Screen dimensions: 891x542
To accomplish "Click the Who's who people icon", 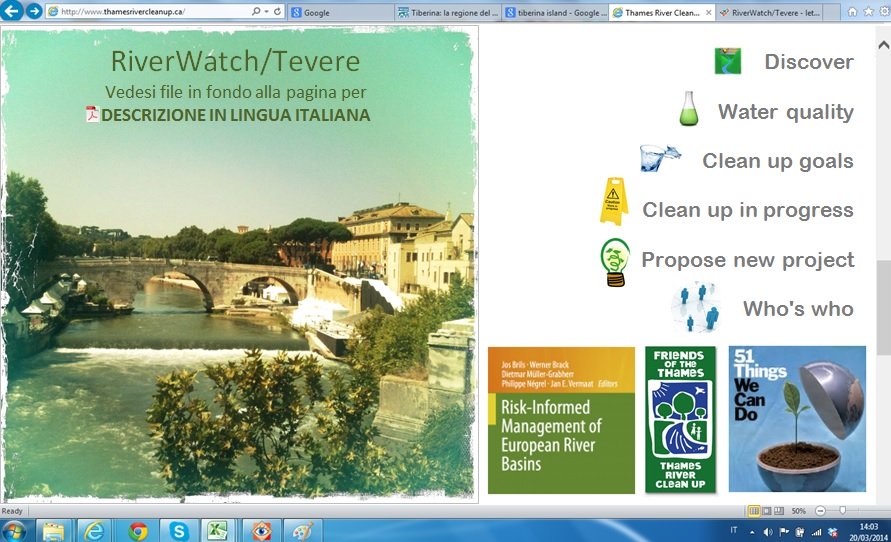I will tap(697, 307).
